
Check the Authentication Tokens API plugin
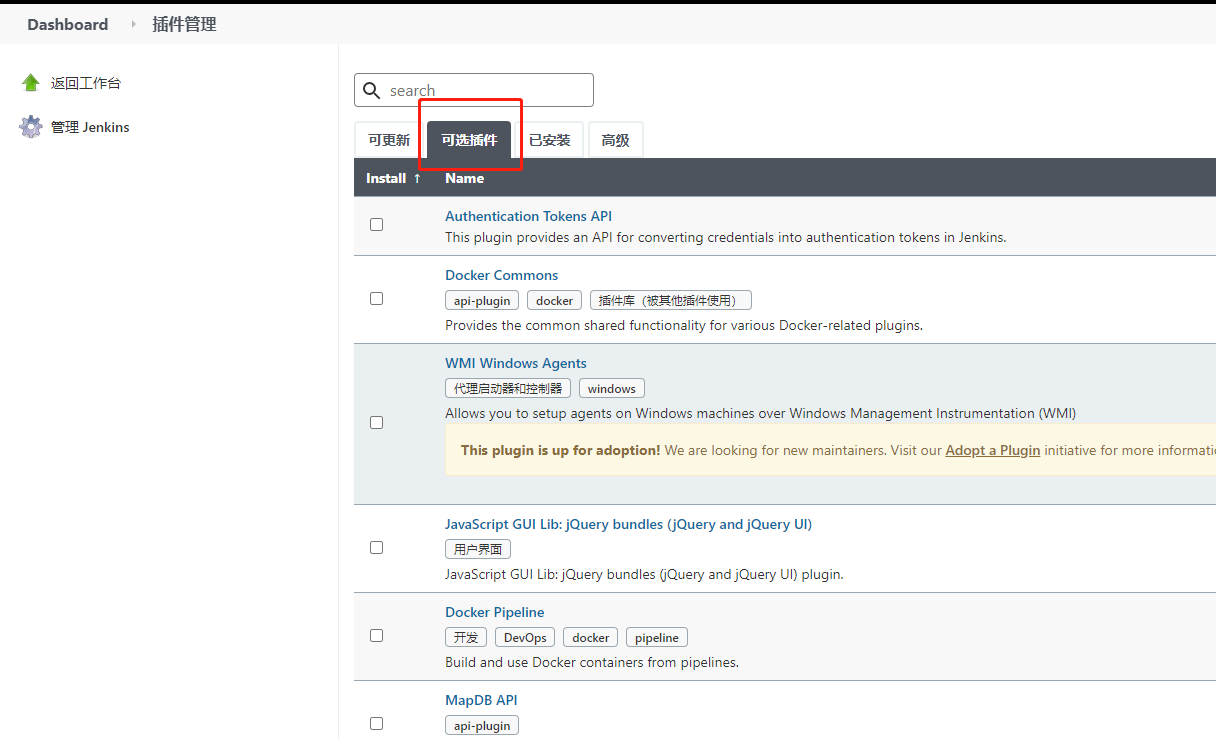coord(377,225)
